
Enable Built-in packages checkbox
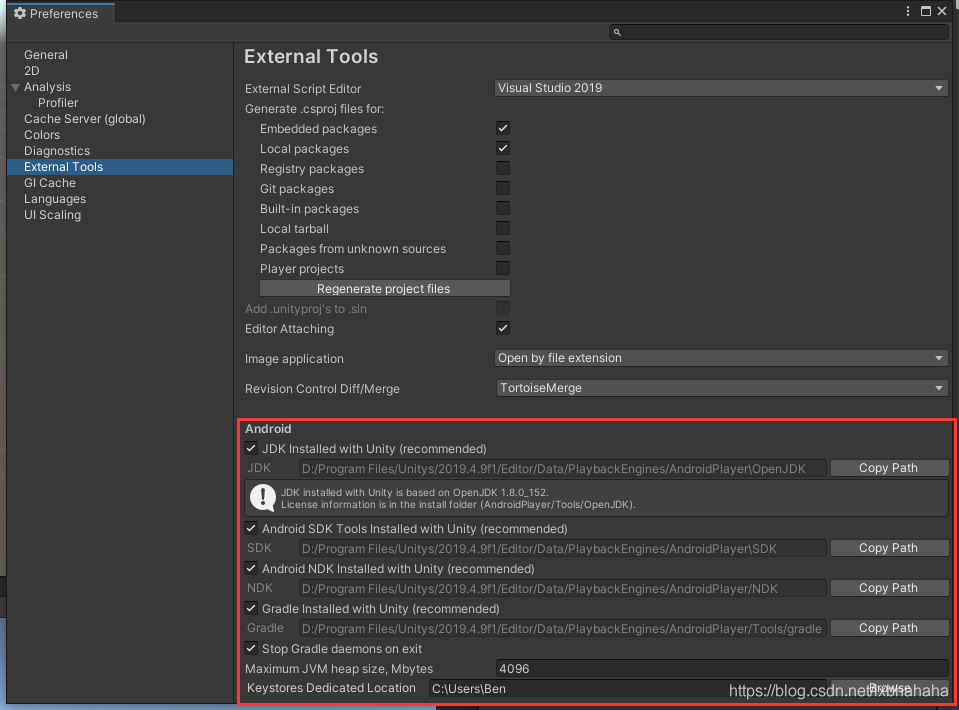(503, 208)
